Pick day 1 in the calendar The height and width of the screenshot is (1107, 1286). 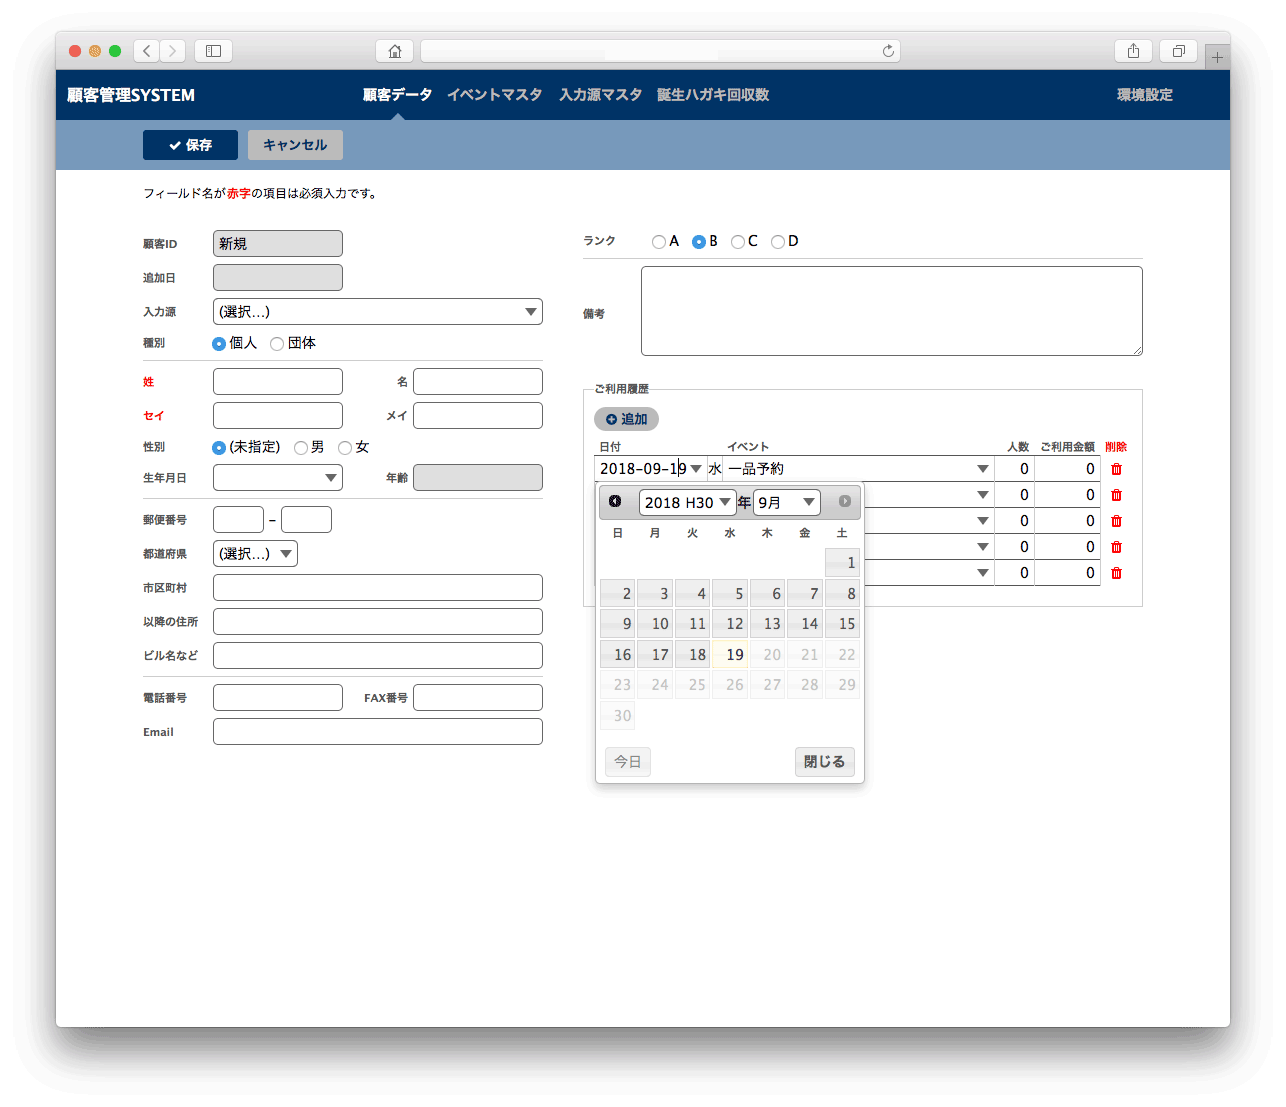tap(842, 562)
